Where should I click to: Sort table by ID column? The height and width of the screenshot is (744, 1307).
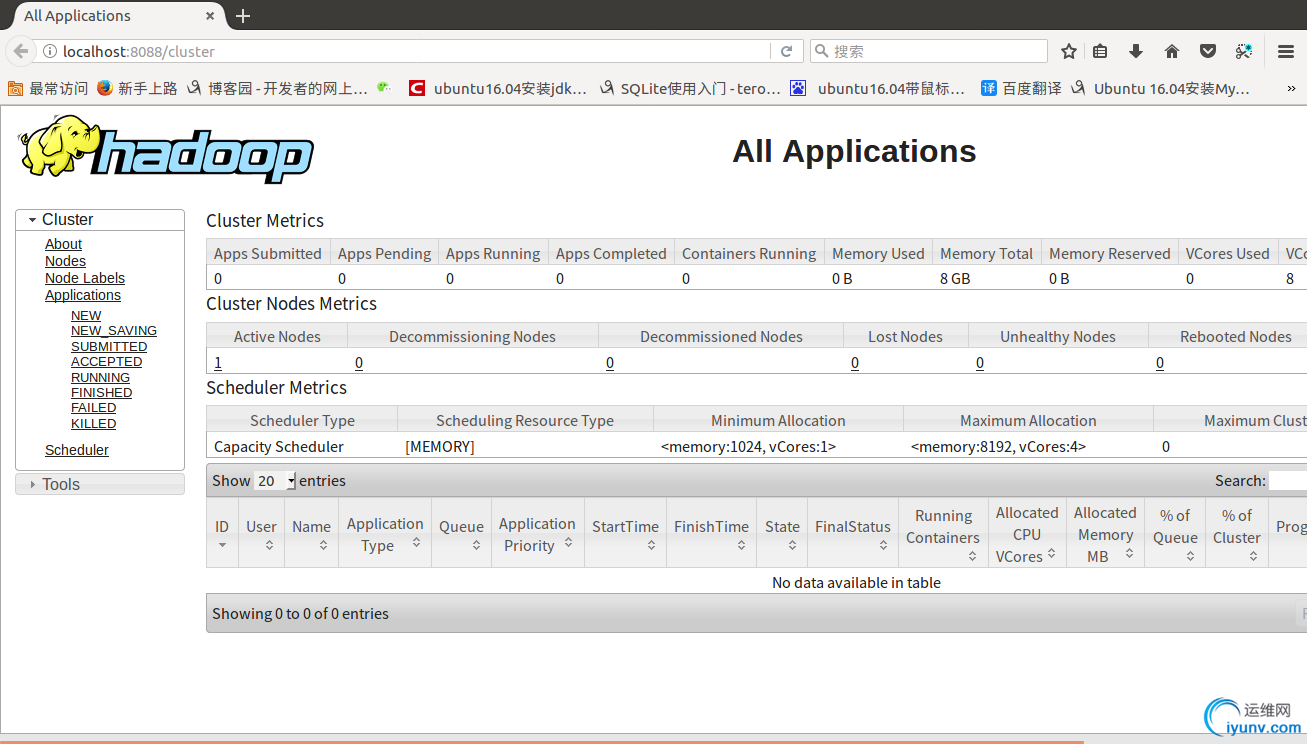(x=222, y=534)
